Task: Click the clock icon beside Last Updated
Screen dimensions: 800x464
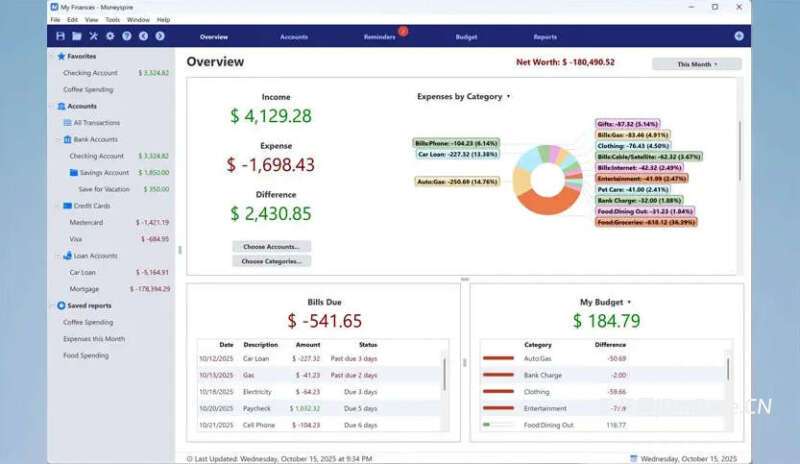Action: point(190,459)
